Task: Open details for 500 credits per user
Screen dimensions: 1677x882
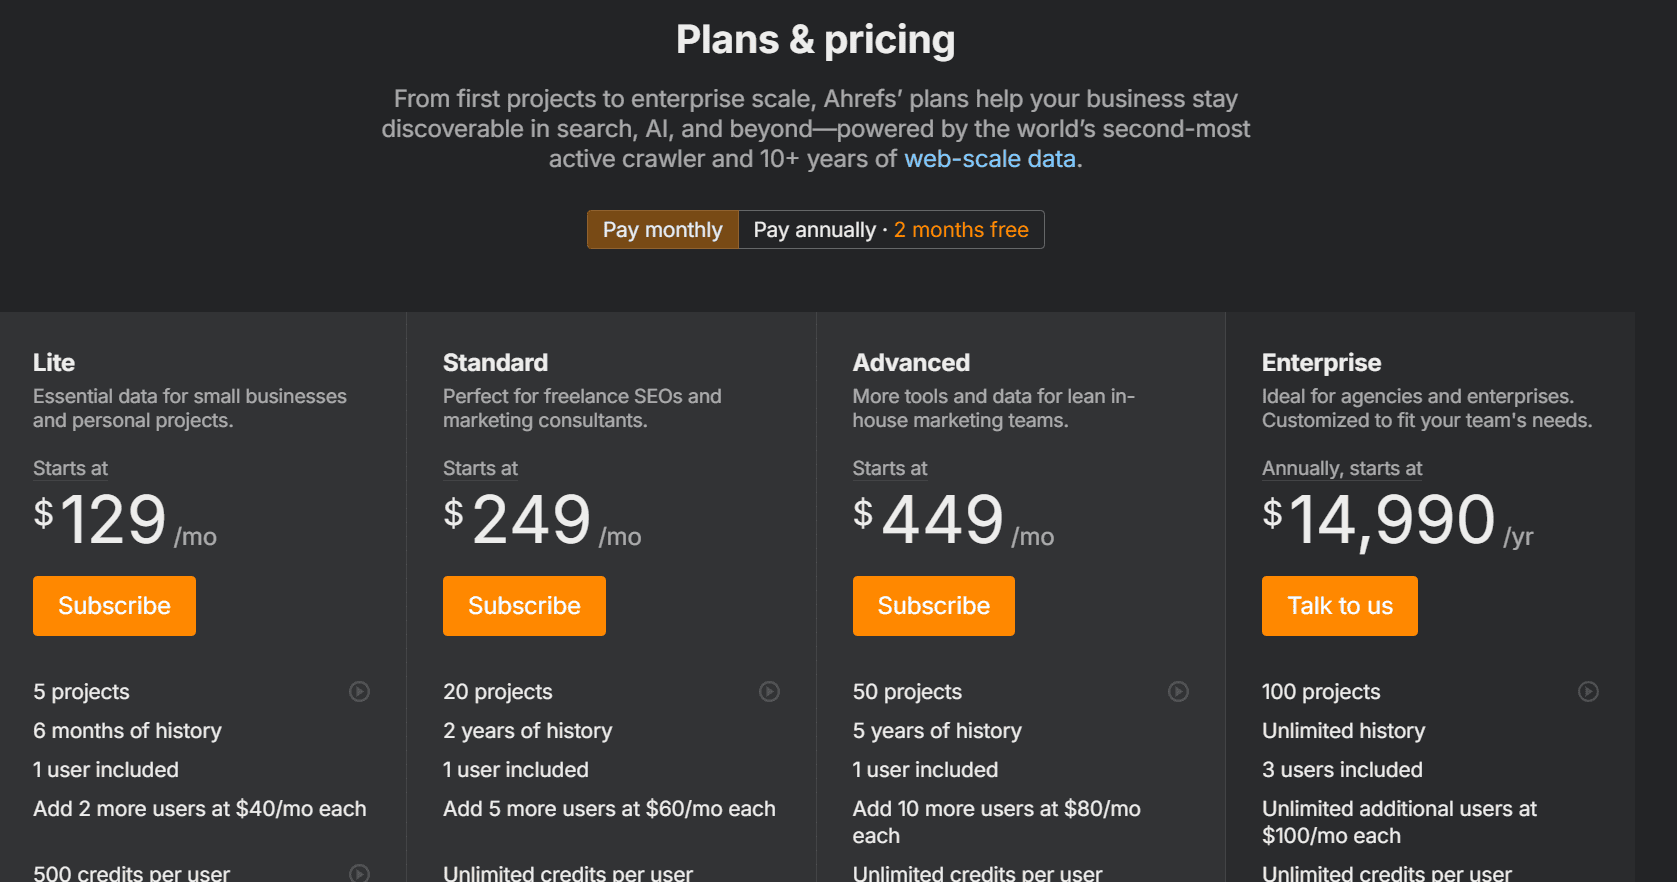Action: click(359, 872)
